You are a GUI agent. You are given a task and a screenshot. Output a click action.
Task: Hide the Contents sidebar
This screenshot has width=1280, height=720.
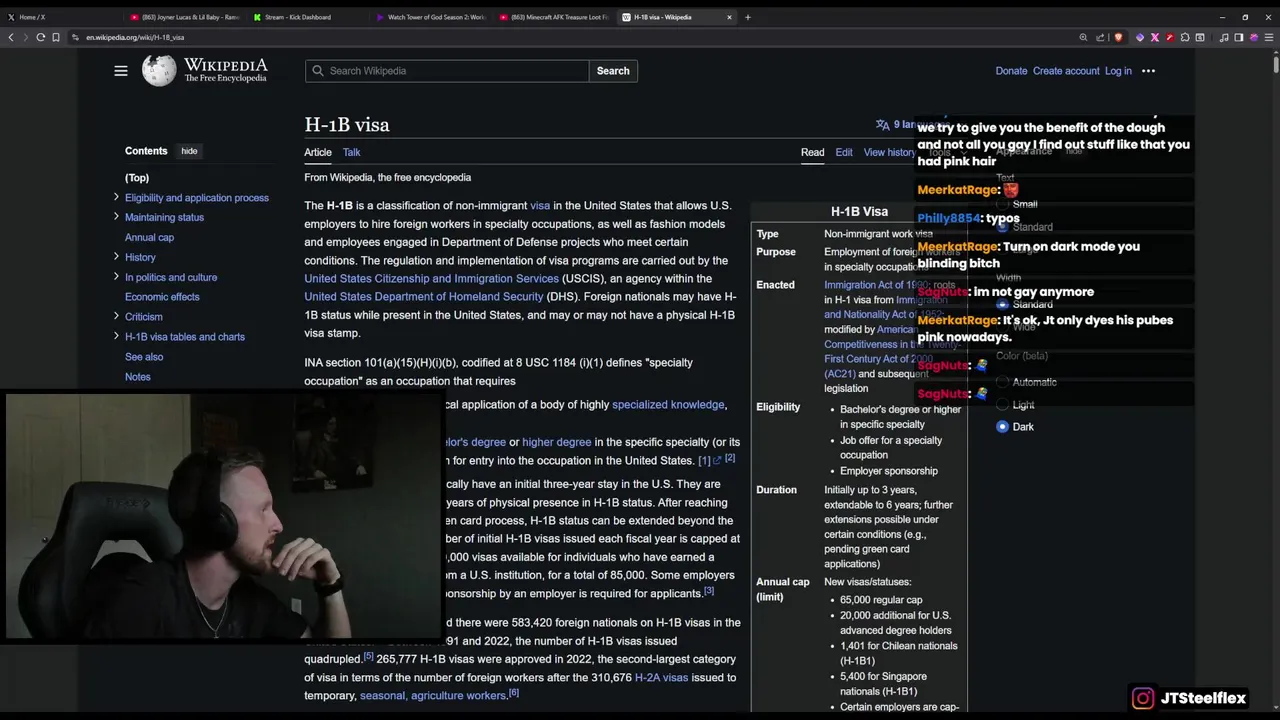pyautogui.click(x=189, y=151)
